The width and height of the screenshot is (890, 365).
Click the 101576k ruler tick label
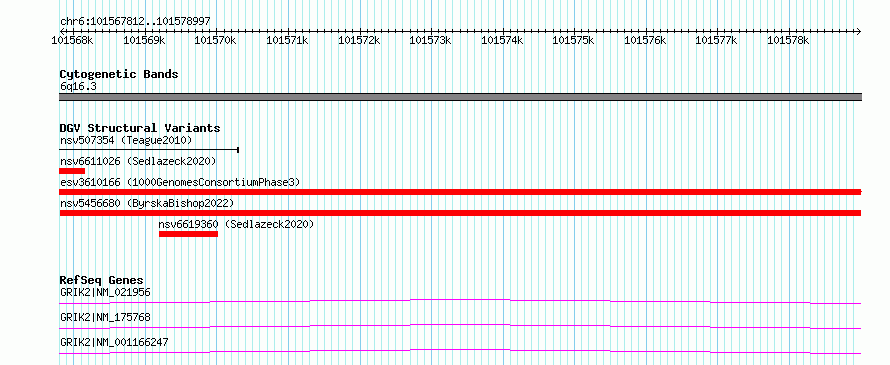(x=645, y=40)
